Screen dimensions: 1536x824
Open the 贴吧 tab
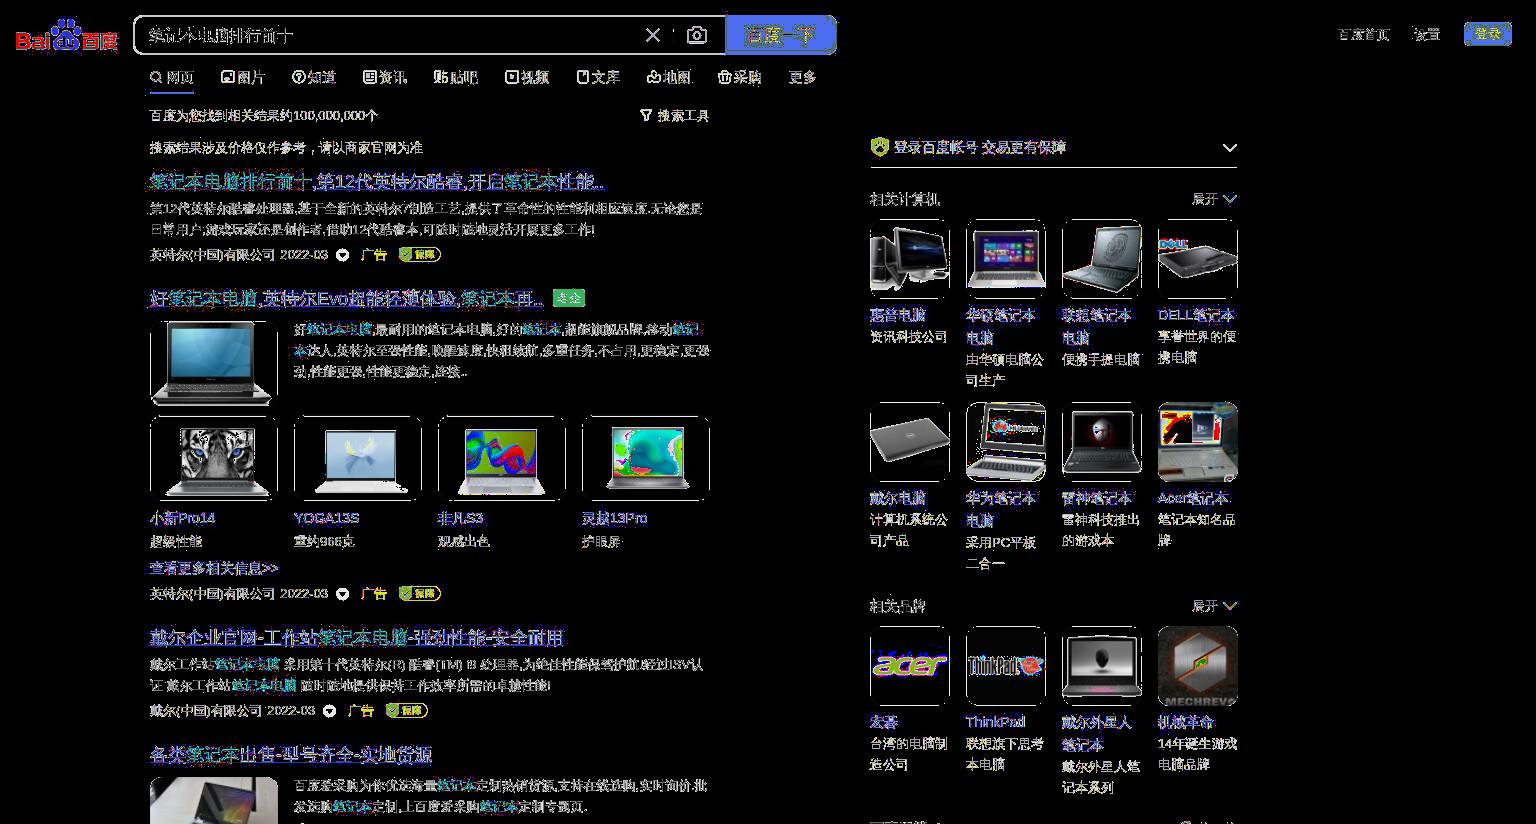[x=456, y=77]
